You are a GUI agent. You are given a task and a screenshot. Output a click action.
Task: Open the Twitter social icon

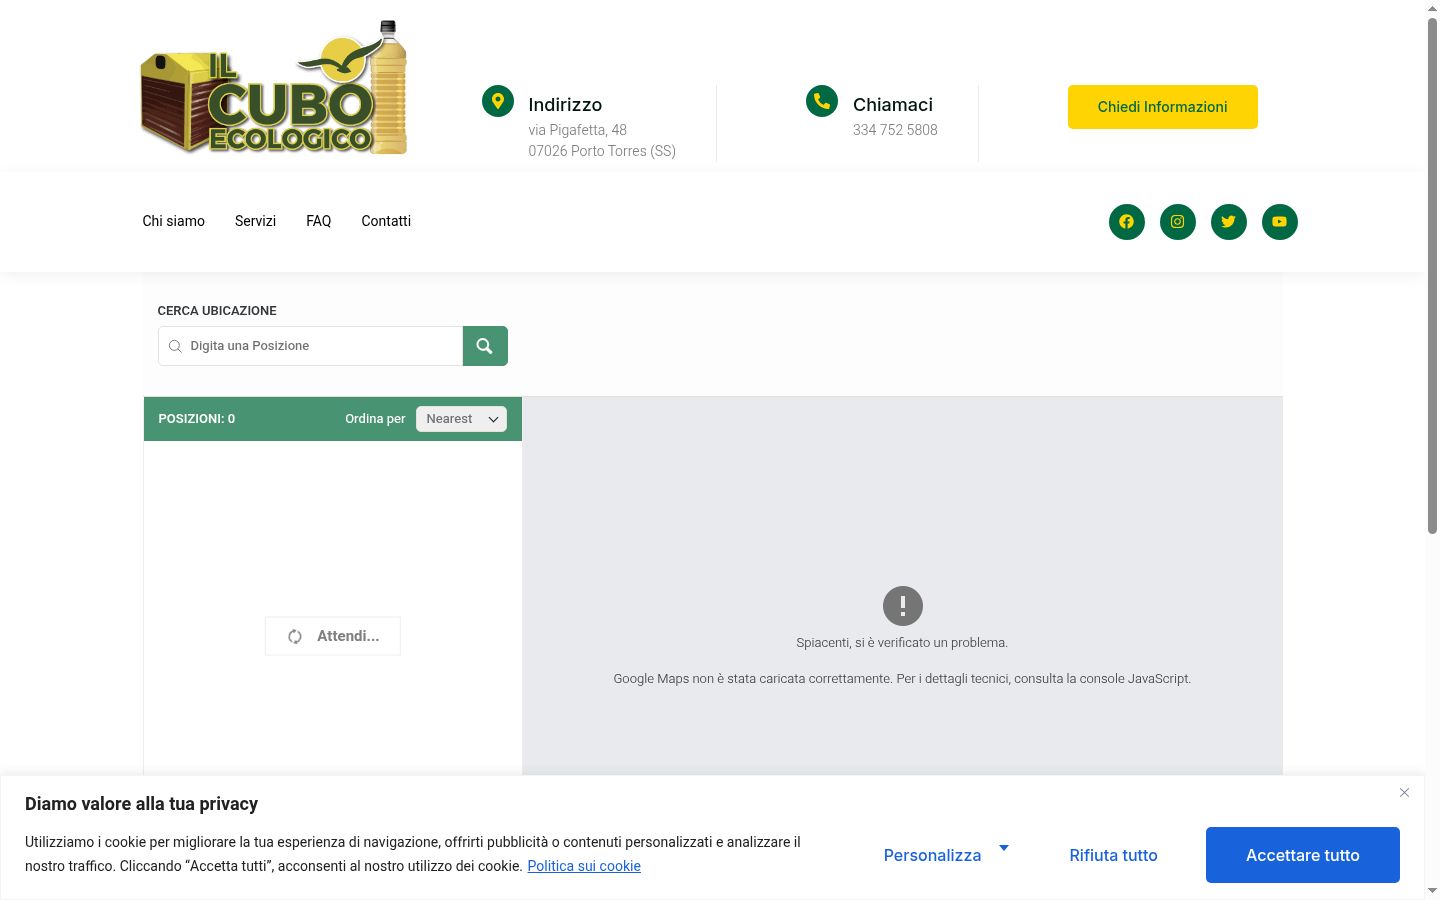tap(1228, 222)
